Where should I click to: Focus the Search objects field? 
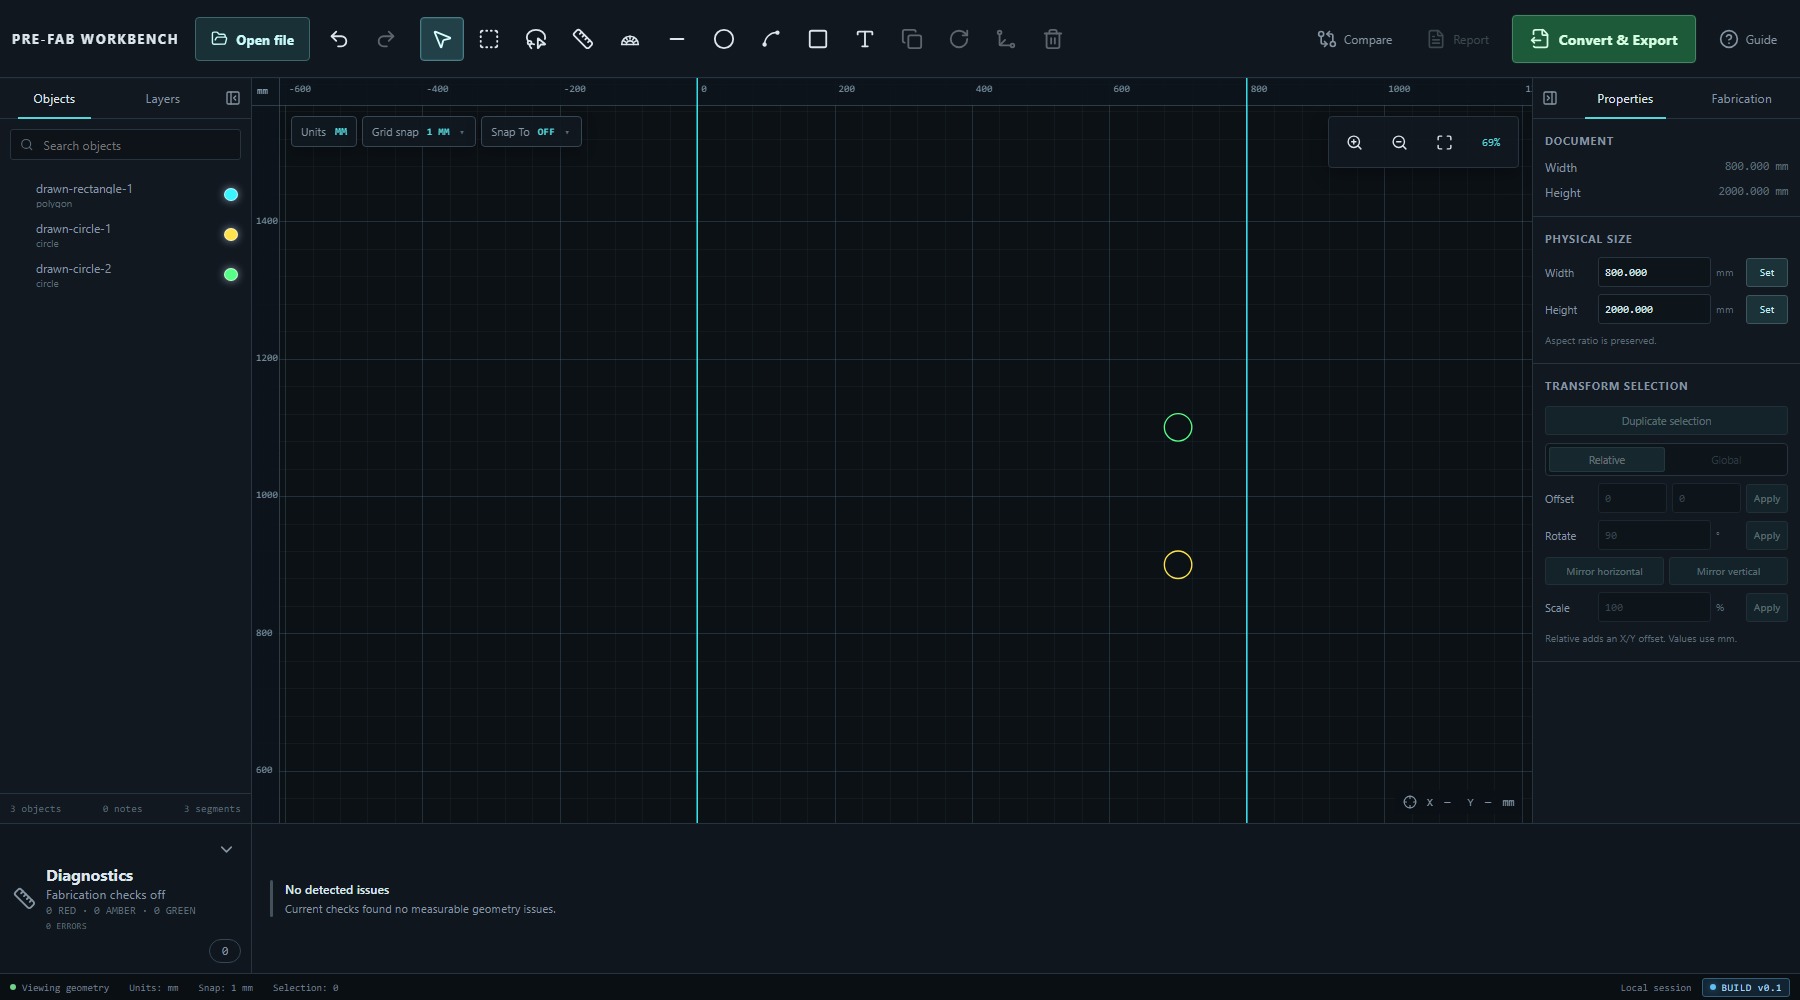126,145
